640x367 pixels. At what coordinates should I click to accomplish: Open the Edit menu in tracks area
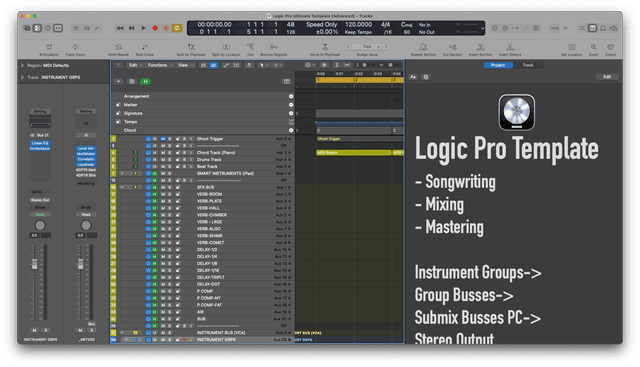[135, 65]
